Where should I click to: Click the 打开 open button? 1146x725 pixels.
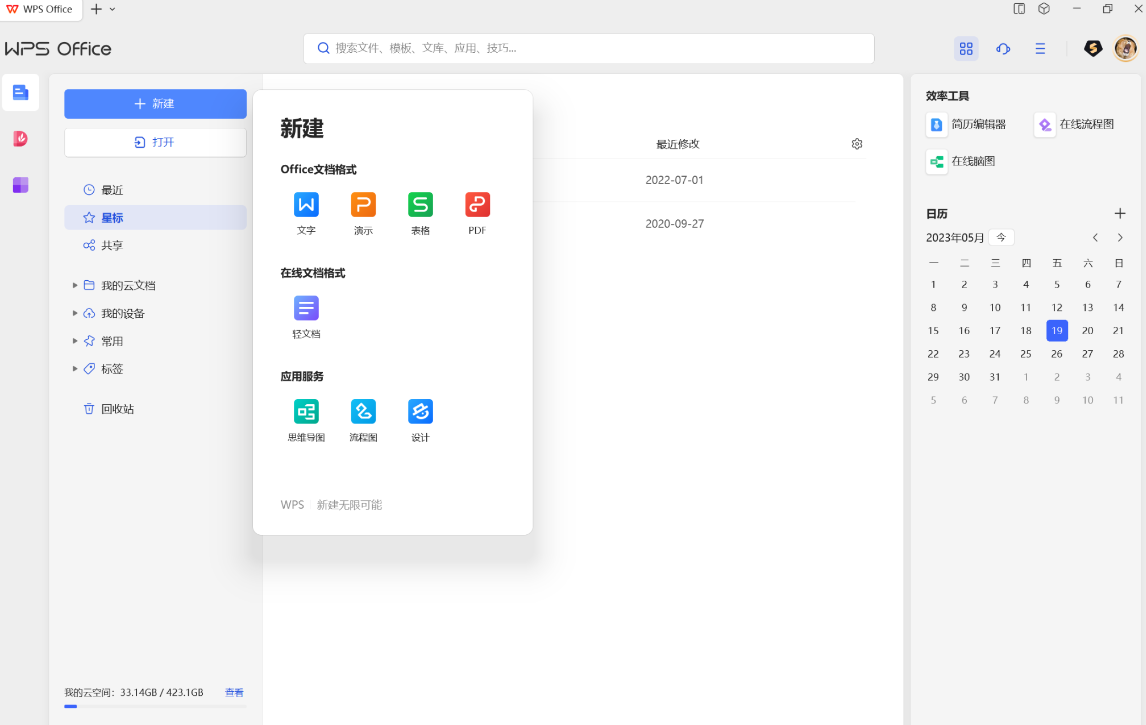[155, 143]
